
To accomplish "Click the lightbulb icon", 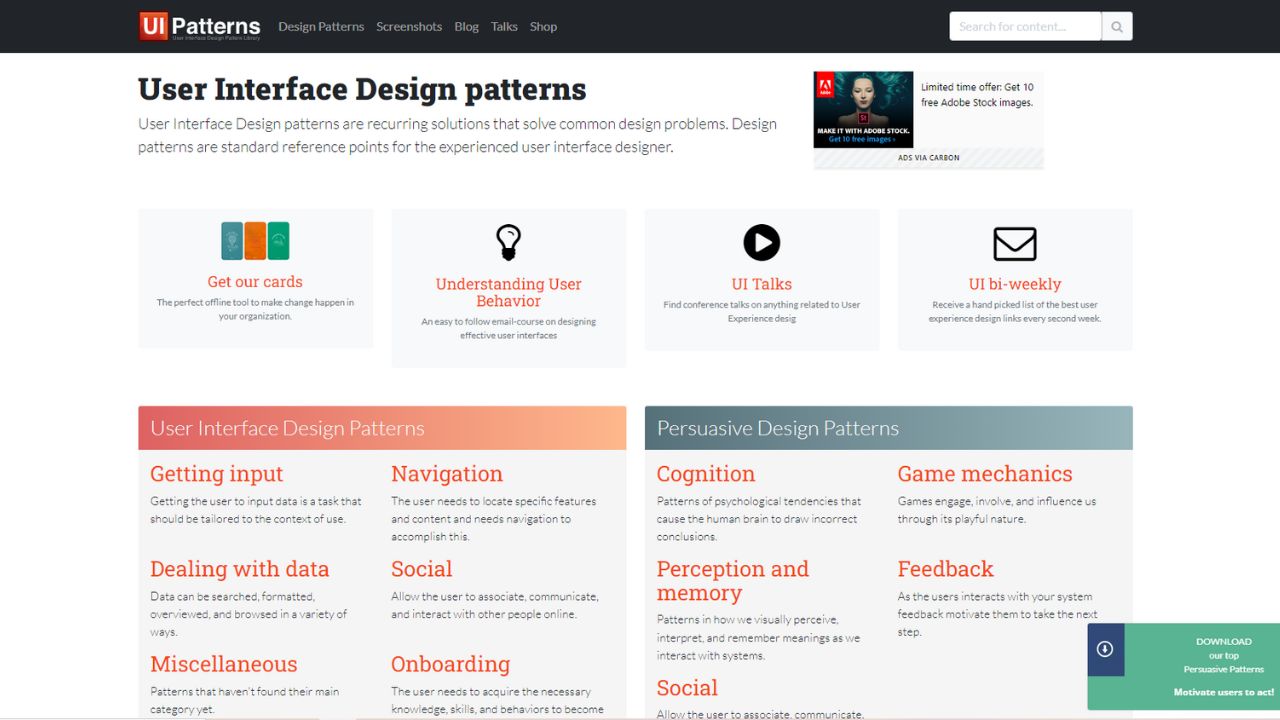I will tap(509, 243).
